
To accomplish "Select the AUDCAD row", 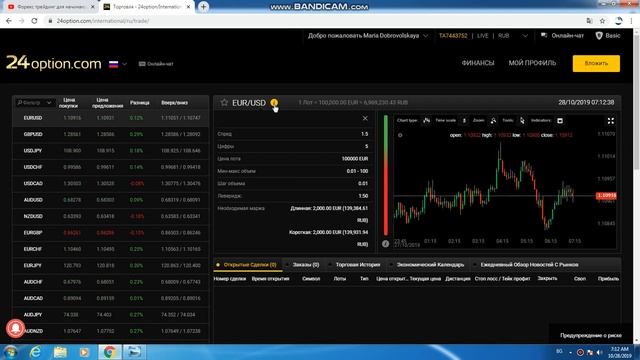I will 110,298.
